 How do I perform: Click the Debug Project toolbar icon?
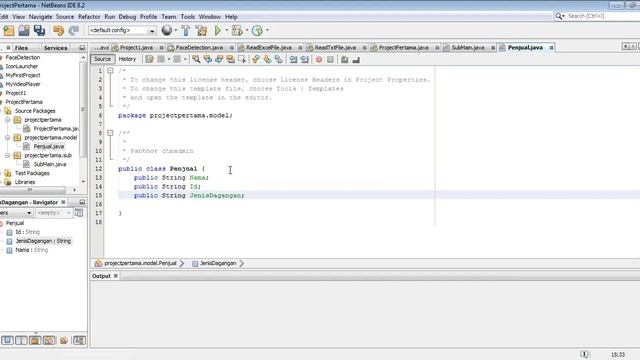point(237,30)
